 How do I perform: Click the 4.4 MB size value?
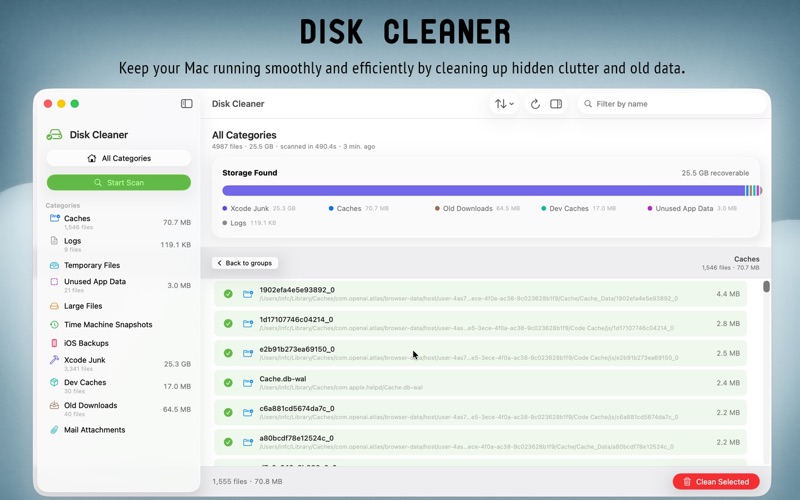pos(728,294)
